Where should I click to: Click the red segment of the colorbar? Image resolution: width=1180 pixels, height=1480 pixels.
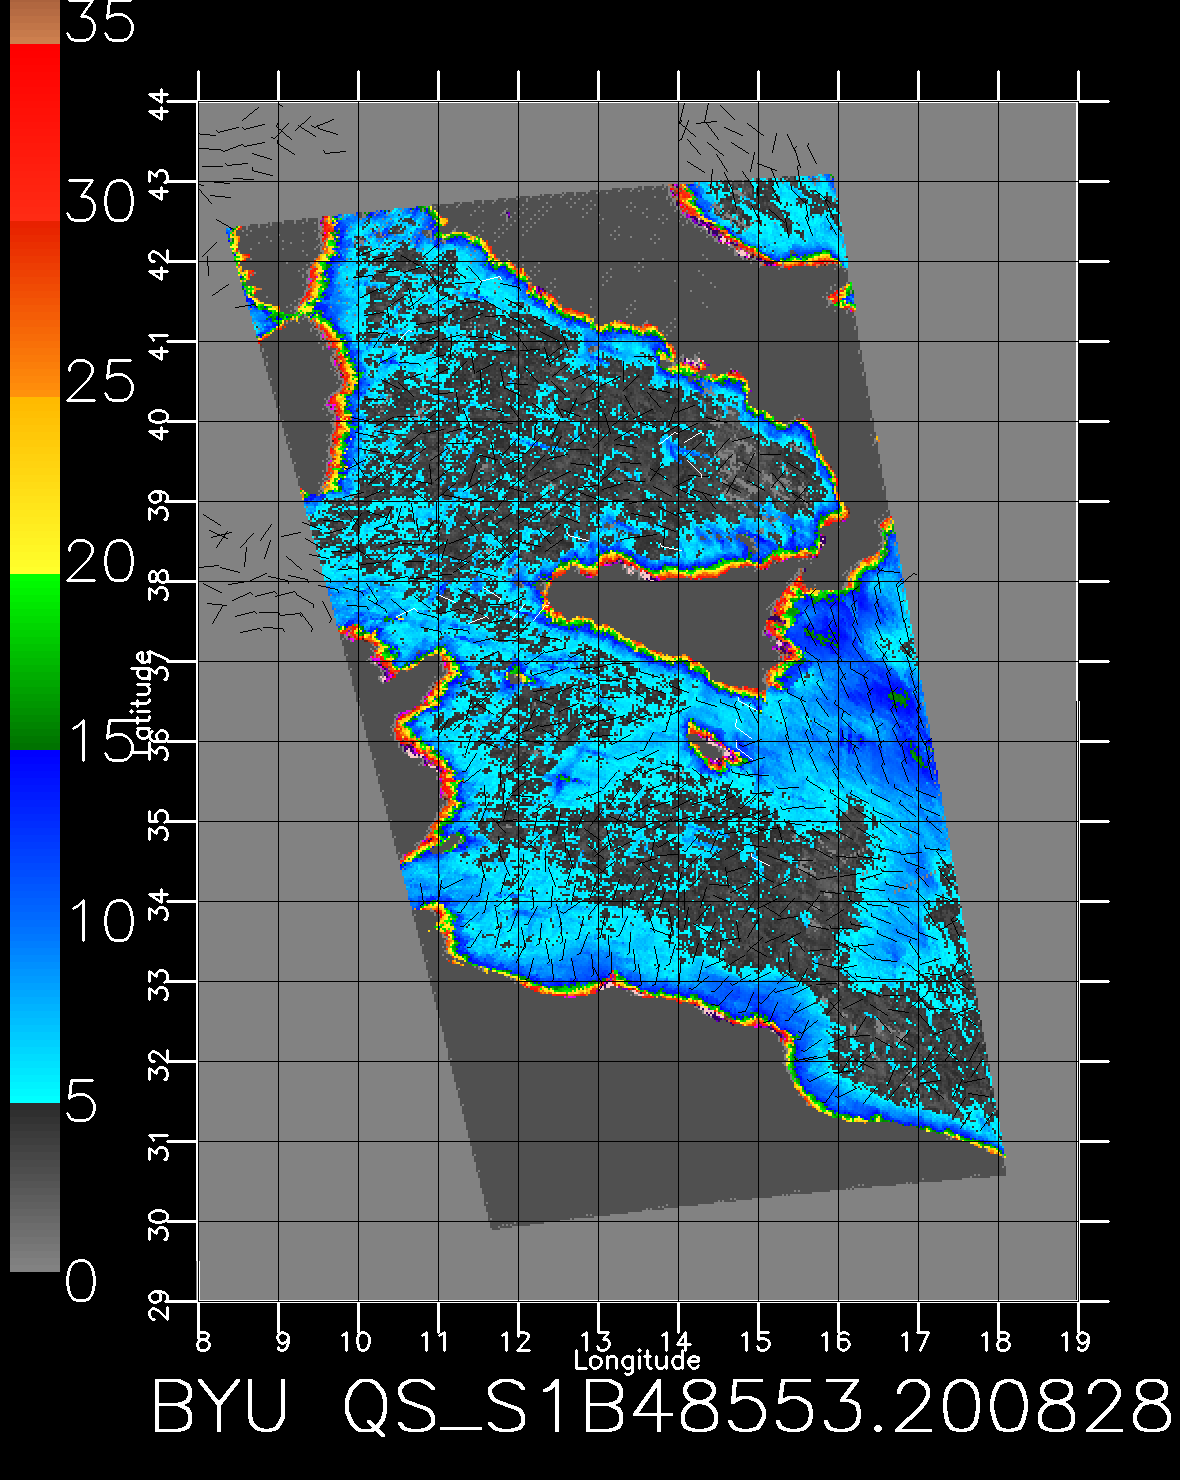(35, 133)
